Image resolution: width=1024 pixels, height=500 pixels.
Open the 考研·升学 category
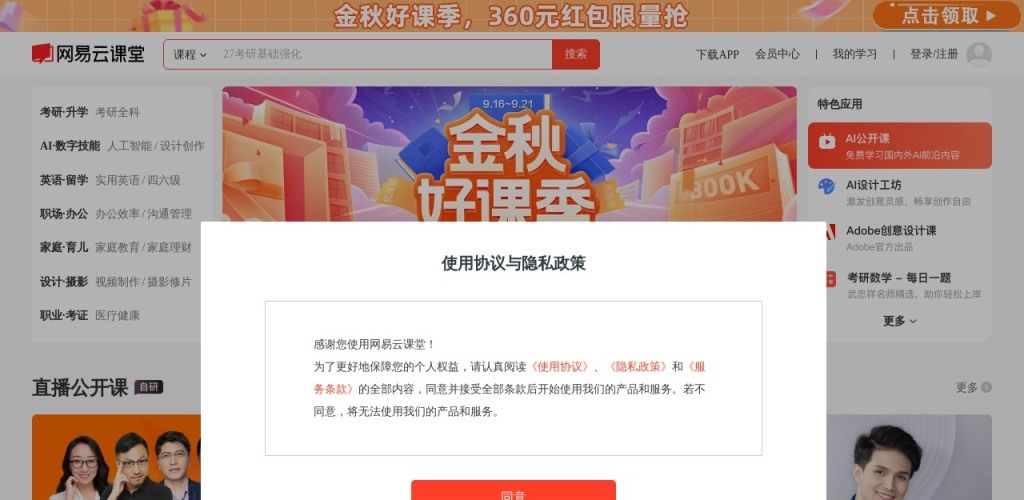click(x=64, y=112)
